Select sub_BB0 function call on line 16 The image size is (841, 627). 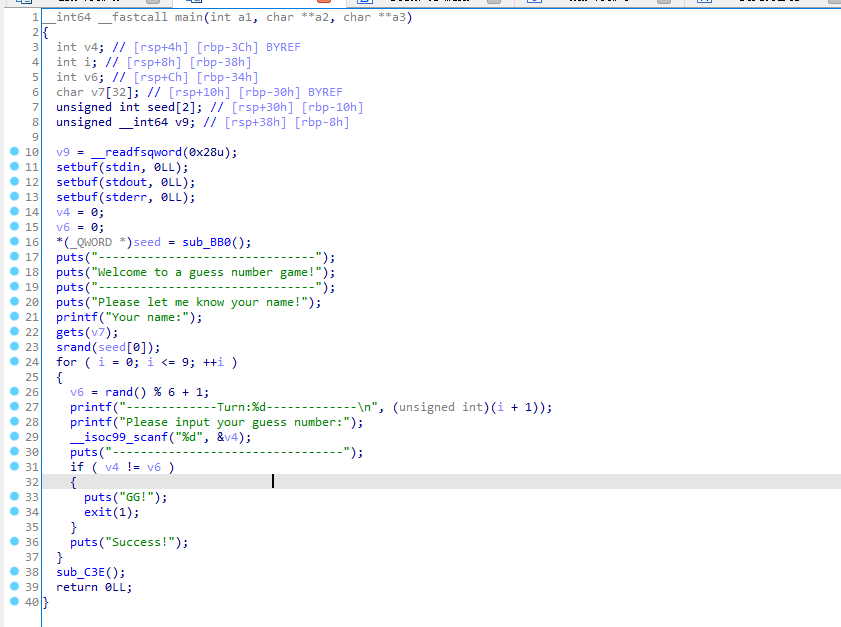(x=206, y=242)
